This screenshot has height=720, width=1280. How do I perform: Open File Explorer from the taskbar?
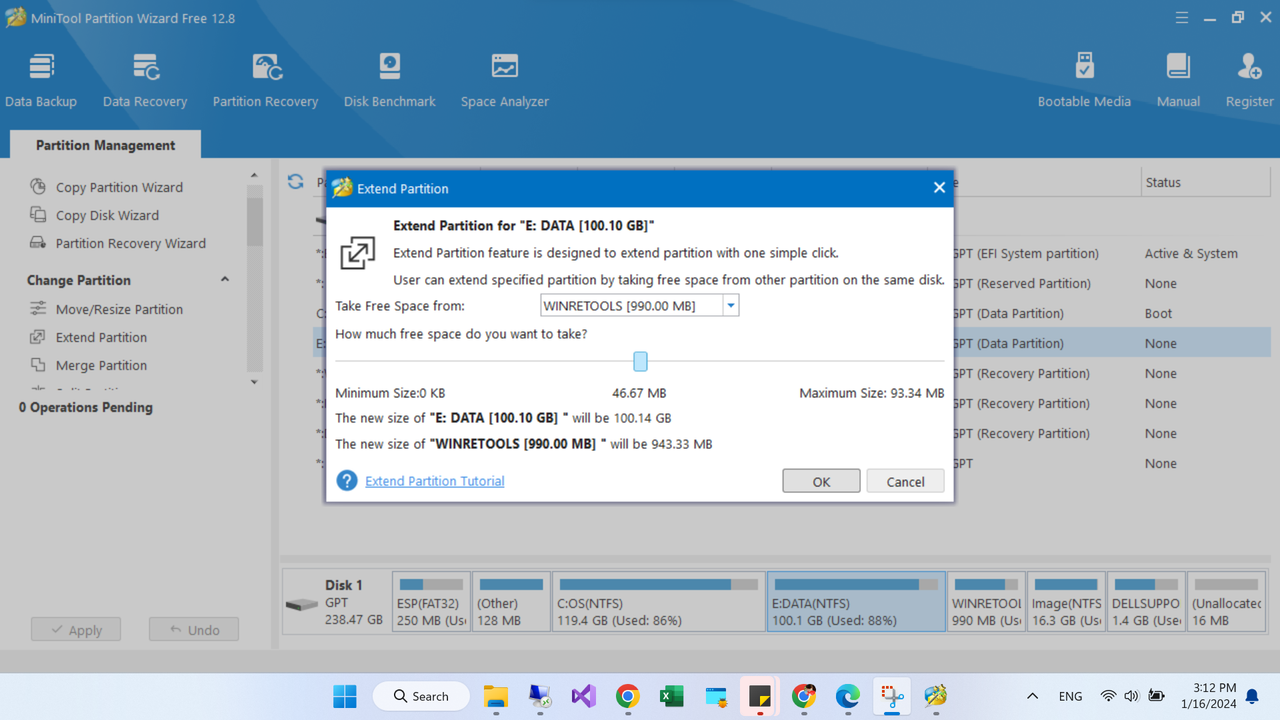coord(496,696)
